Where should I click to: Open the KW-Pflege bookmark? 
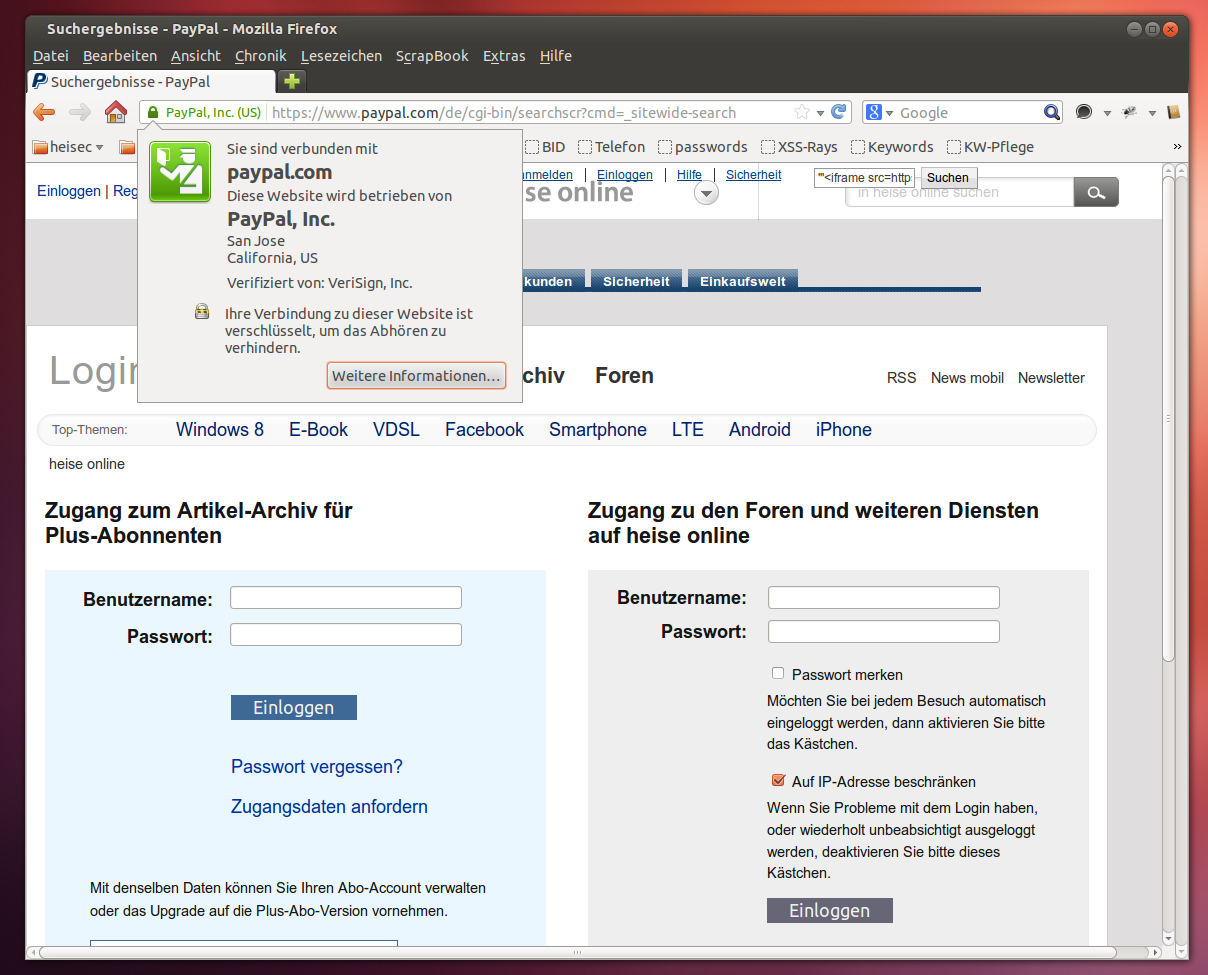click(990, 147)
